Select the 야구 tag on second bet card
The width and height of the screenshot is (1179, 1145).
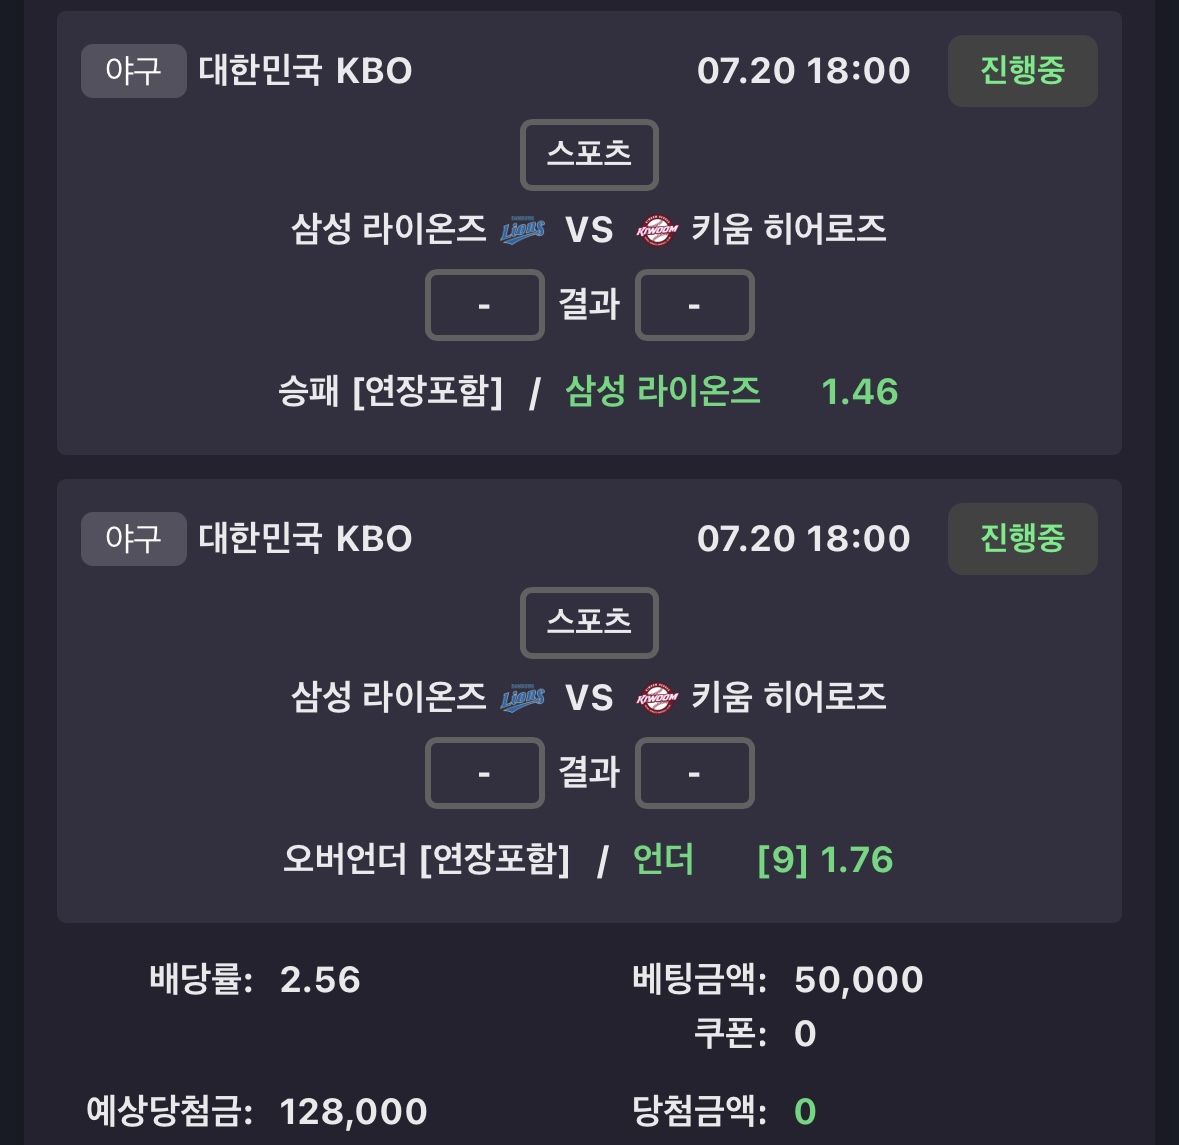[x=133, y=539]
